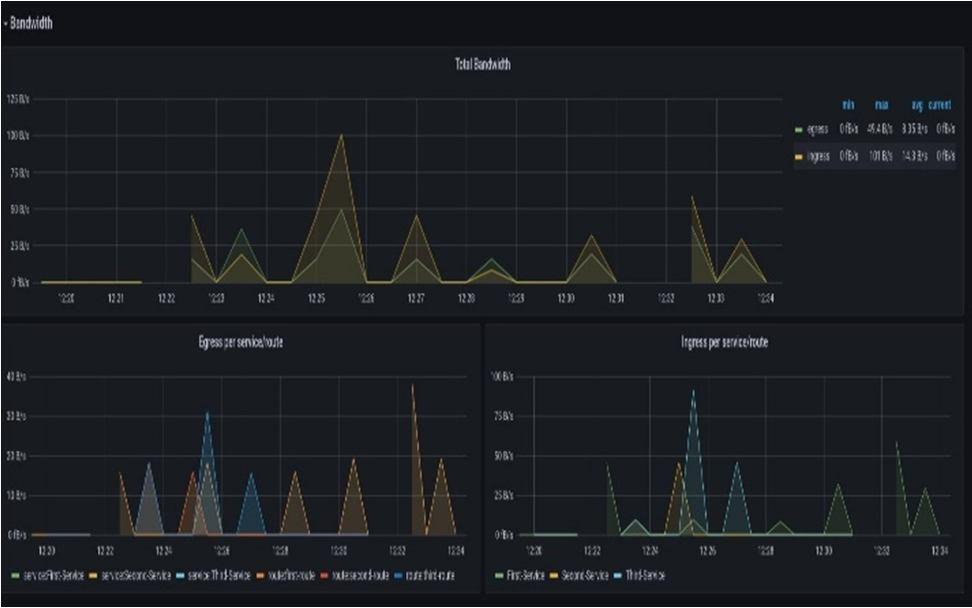Click the yellow ingress legend color swatch
The height and width of the screenshot is (608, 972).
click(x=798, y=157)
